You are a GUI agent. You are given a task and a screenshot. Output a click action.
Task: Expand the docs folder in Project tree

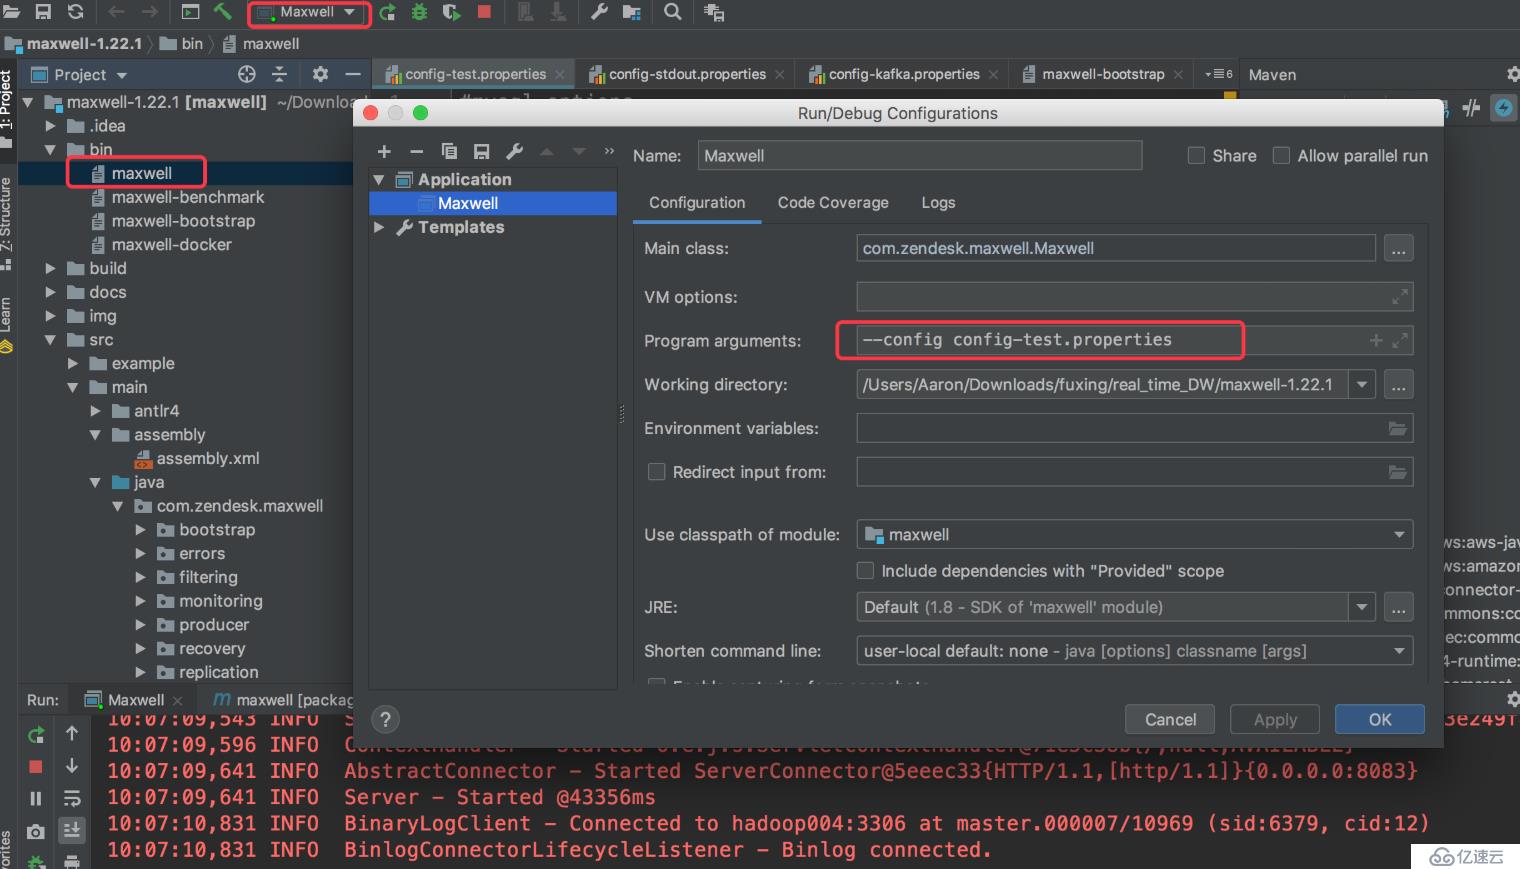click(50, 292)
